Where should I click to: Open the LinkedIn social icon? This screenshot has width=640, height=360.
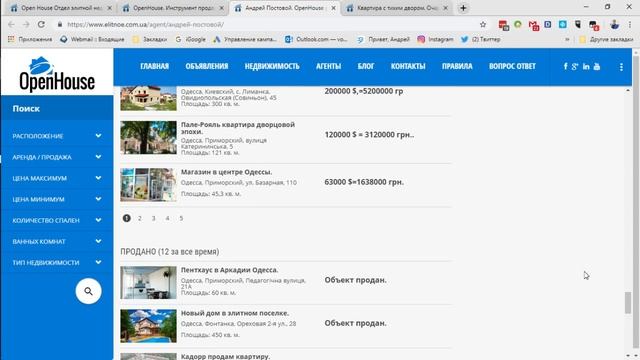[x=586, y=67]
